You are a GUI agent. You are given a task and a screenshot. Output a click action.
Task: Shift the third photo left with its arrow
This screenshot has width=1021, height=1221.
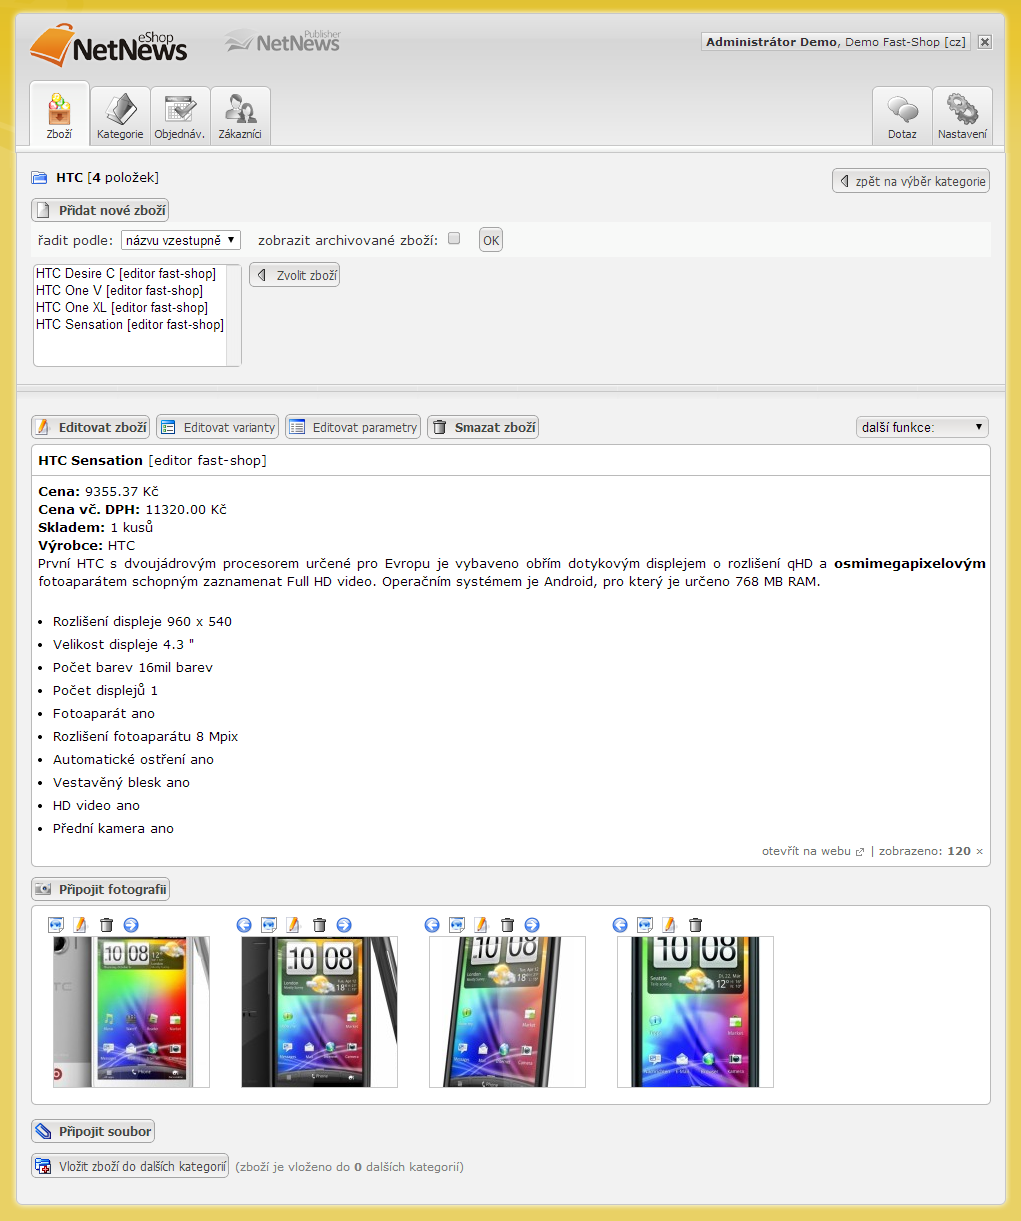pyautogui.click(x=432, y=925)
